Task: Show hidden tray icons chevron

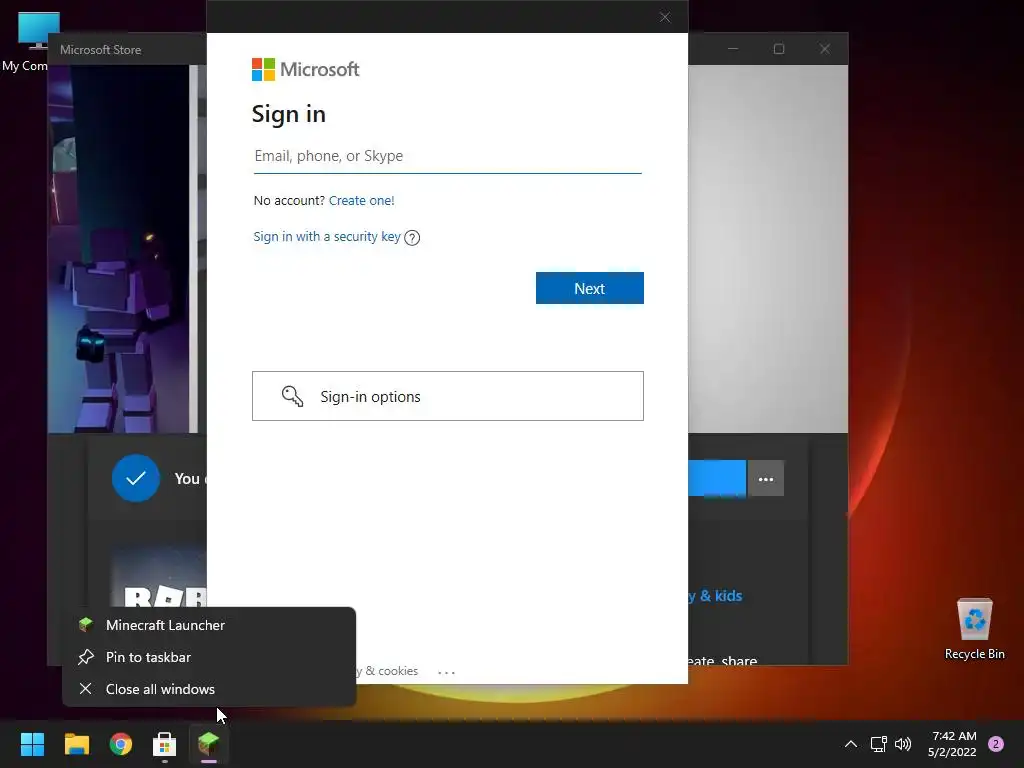Action: (x=851, y=744)
